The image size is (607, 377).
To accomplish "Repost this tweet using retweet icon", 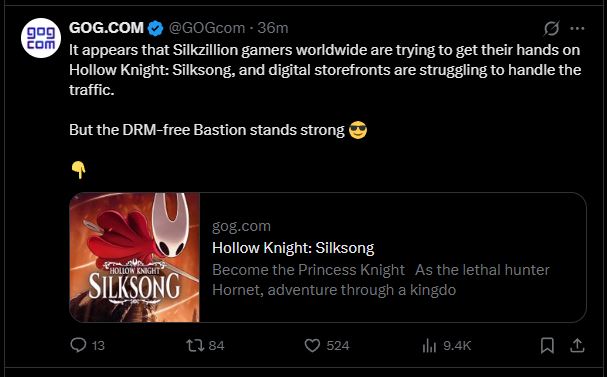I will click(x=195, y=345).
